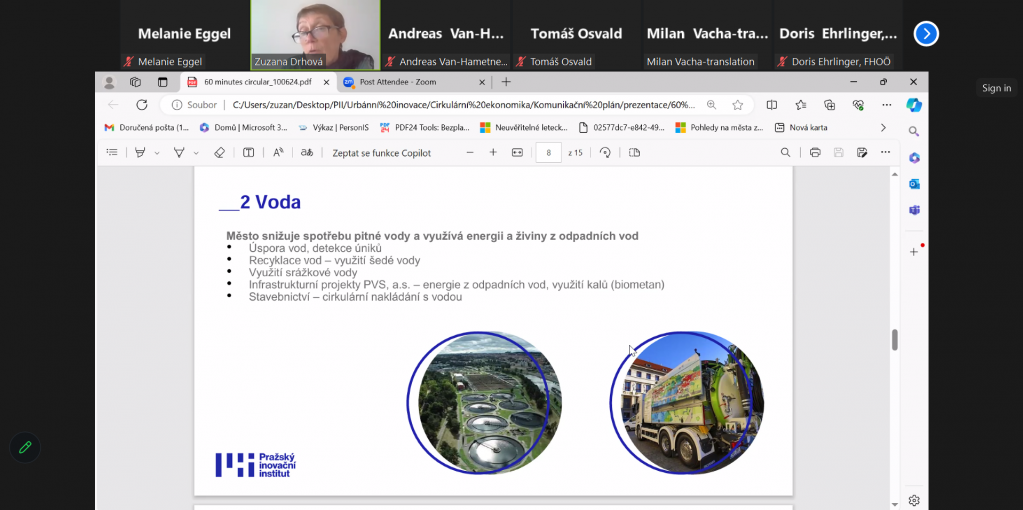Open PDF24 Tools bookmark
Viewport: 1023px width, 510px height.
[425, 128]
